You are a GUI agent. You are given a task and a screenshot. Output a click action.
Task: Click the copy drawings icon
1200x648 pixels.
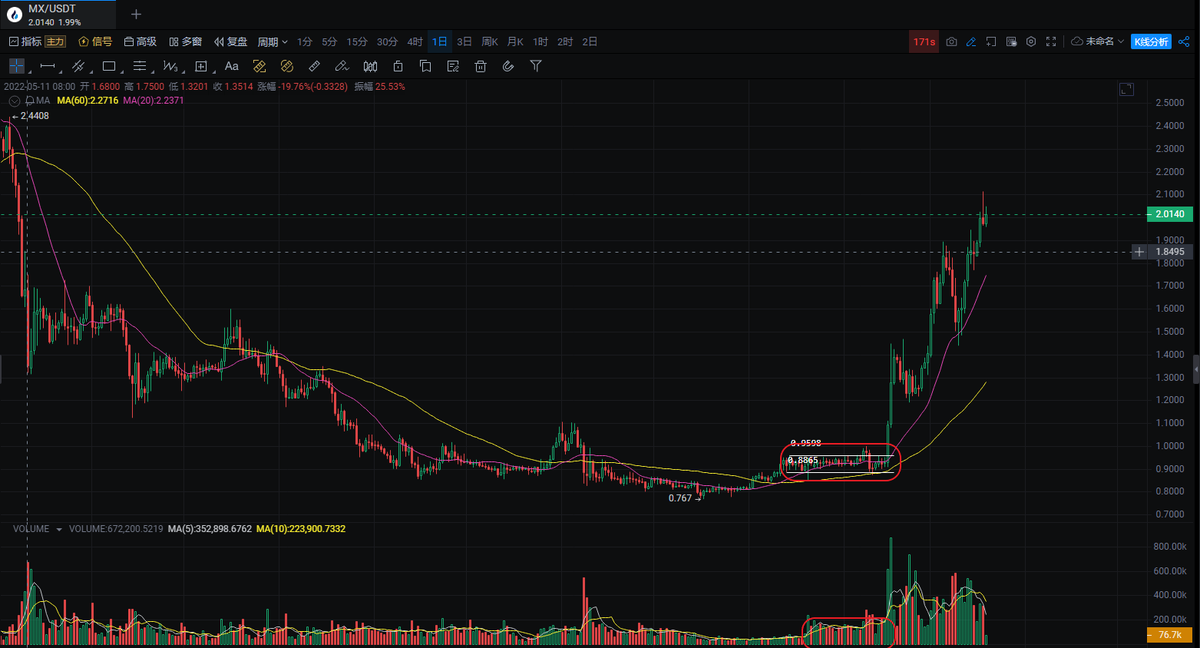(x=425, y=66)
